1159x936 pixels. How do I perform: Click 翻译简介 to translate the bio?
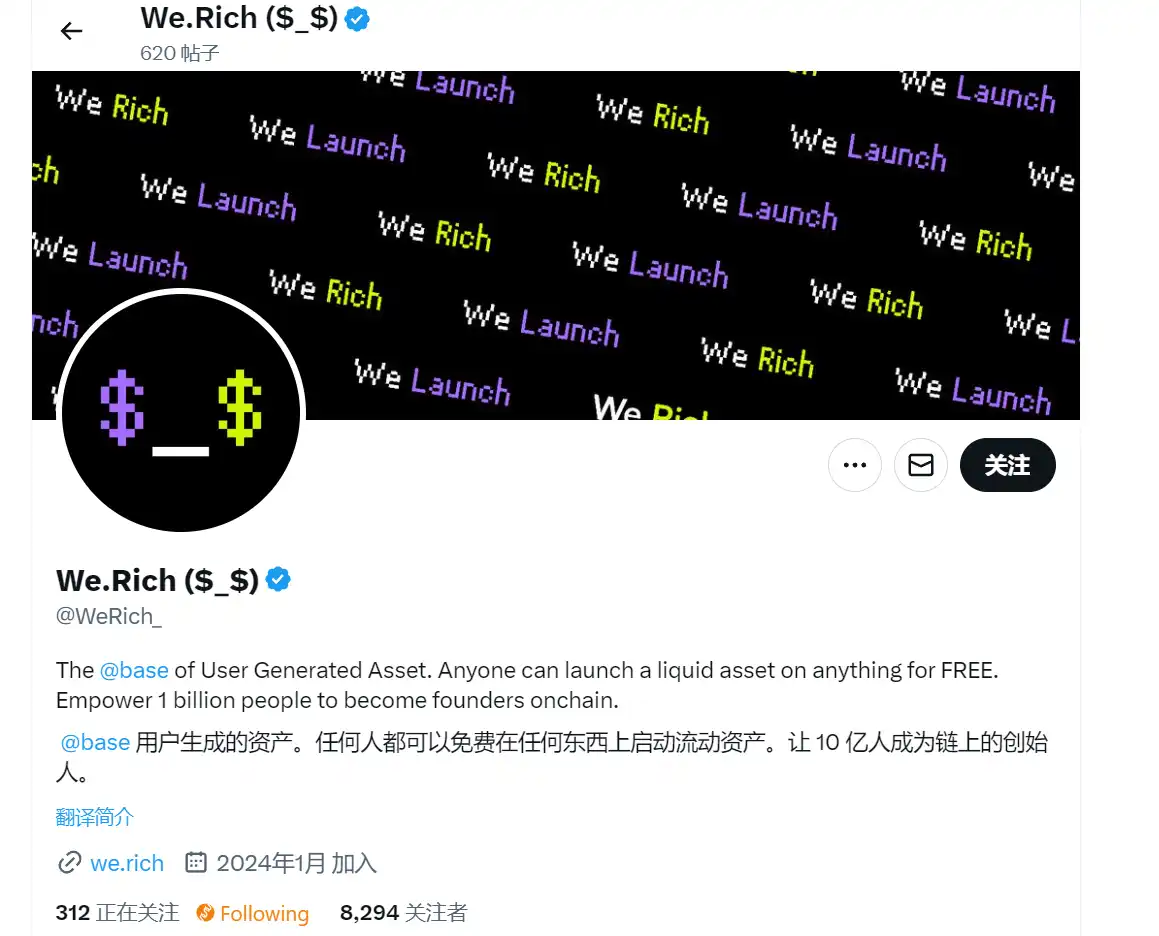[x=95, y=817]
